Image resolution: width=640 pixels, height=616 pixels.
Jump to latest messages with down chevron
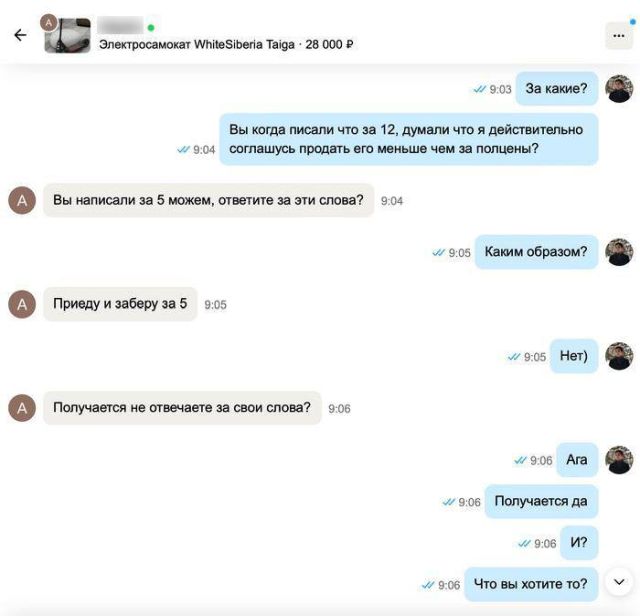[619, 582]
